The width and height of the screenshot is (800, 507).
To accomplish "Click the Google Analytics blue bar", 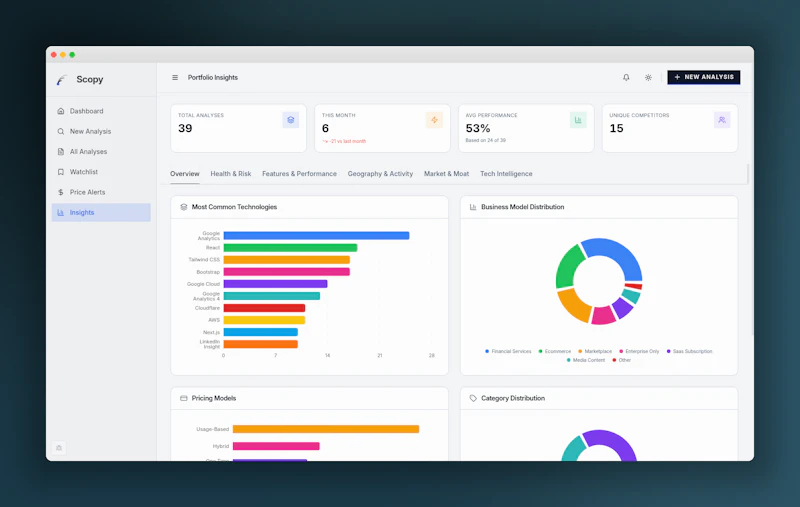I will [316, 236].
